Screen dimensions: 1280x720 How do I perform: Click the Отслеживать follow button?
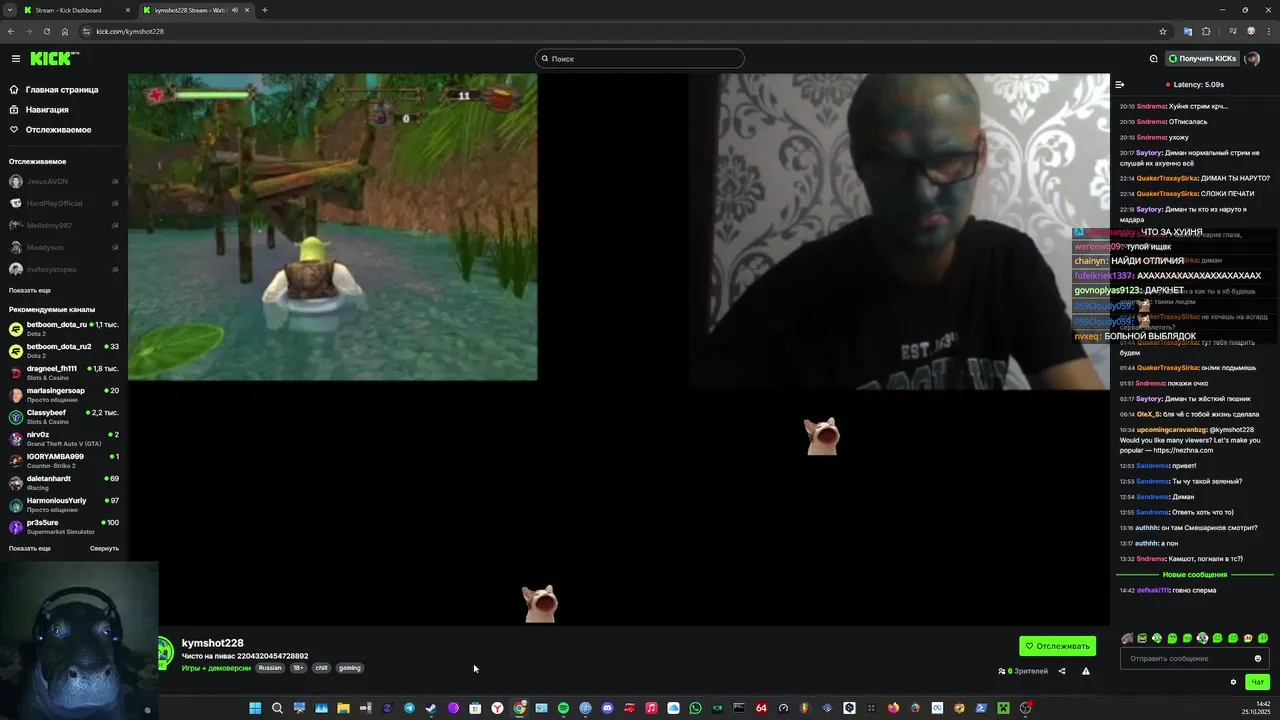tap(1057, 646)
